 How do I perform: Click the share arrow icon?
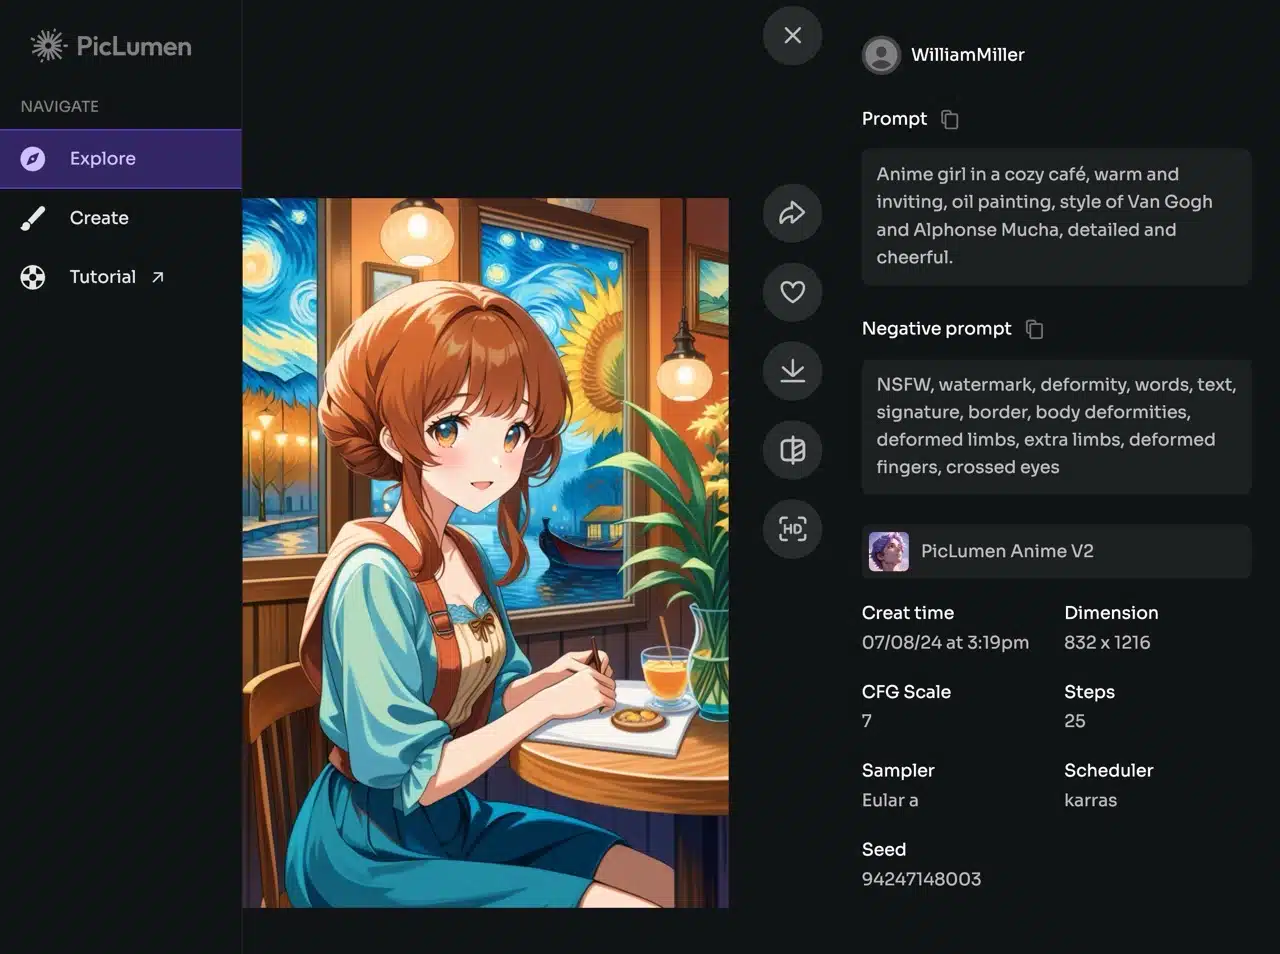pyautogui.click(x=792, y=213)
